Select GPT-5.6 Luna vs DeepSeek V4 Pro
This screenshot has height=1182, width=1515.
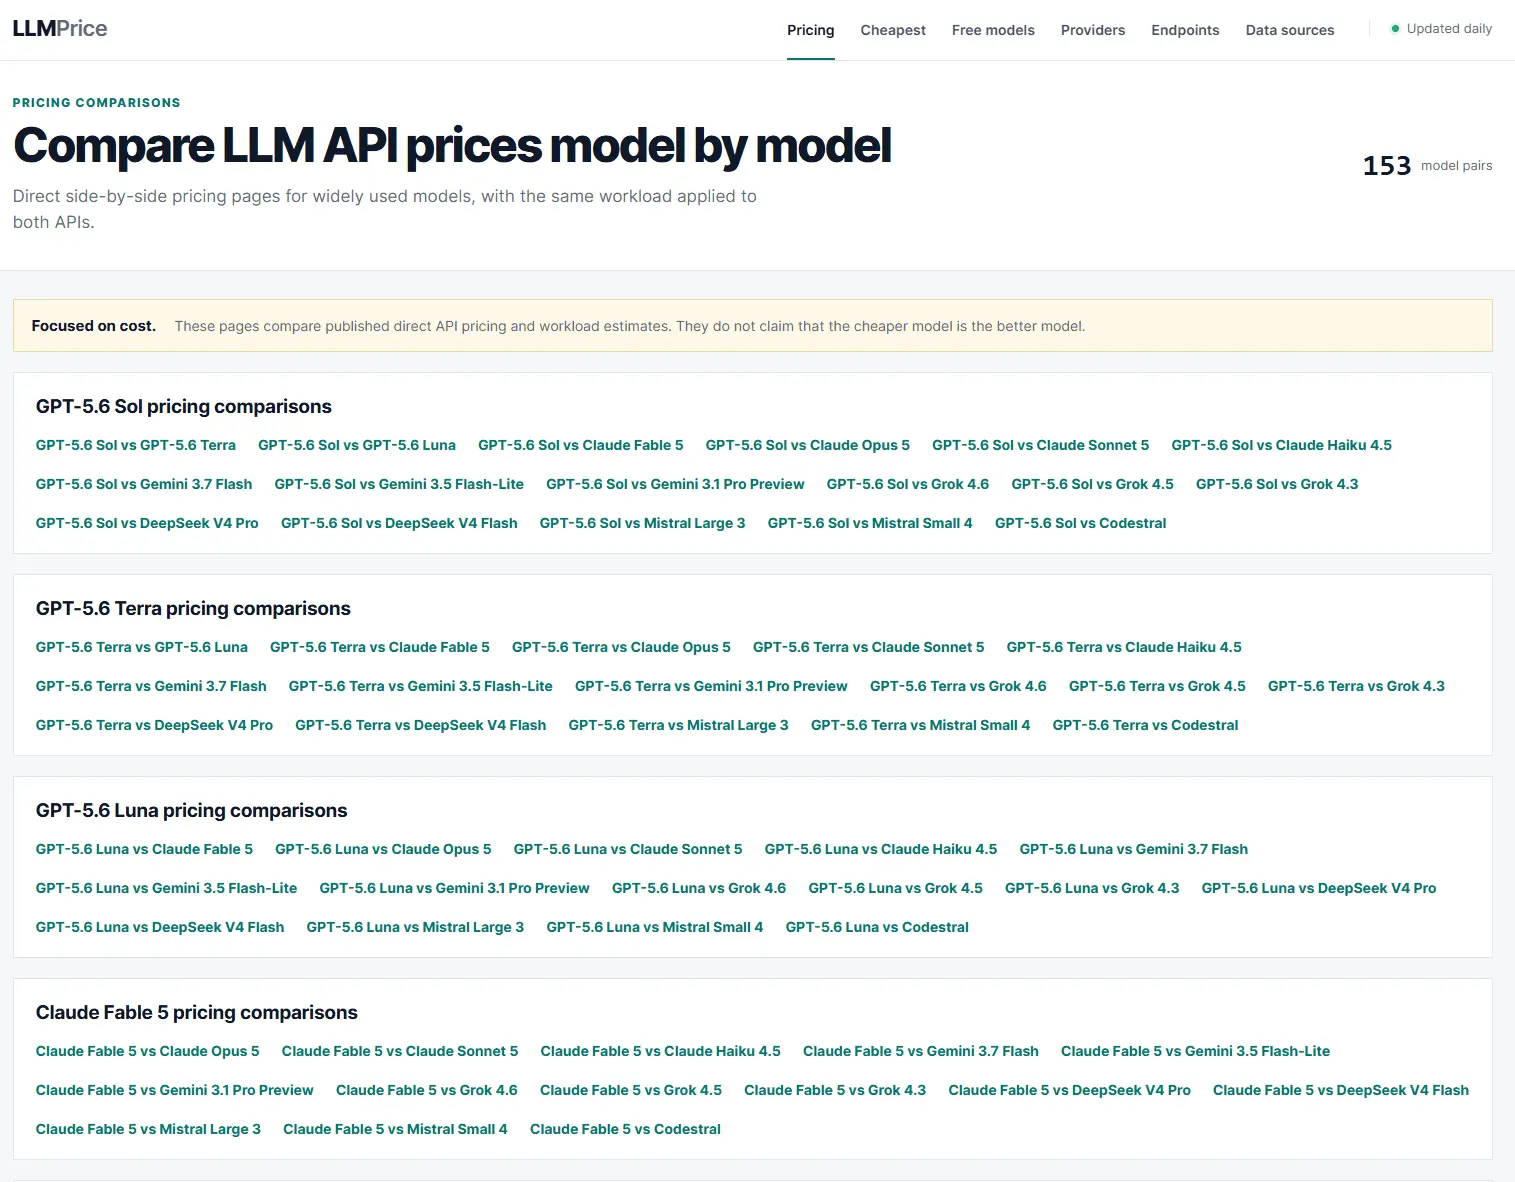click(x=1319, y=888)
